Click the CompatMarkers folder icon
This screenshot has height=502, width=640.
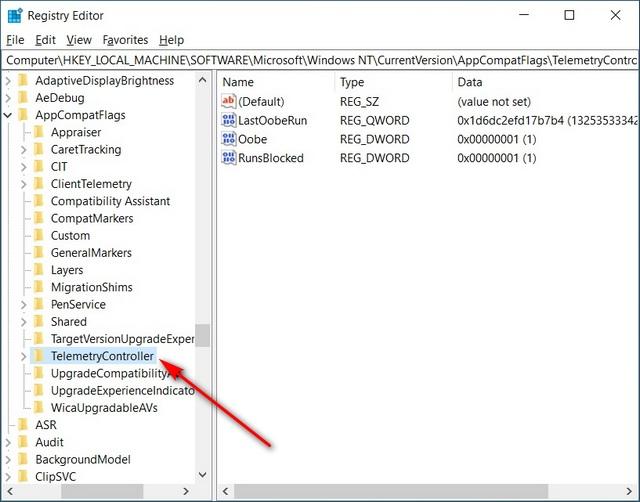(39, 218)
